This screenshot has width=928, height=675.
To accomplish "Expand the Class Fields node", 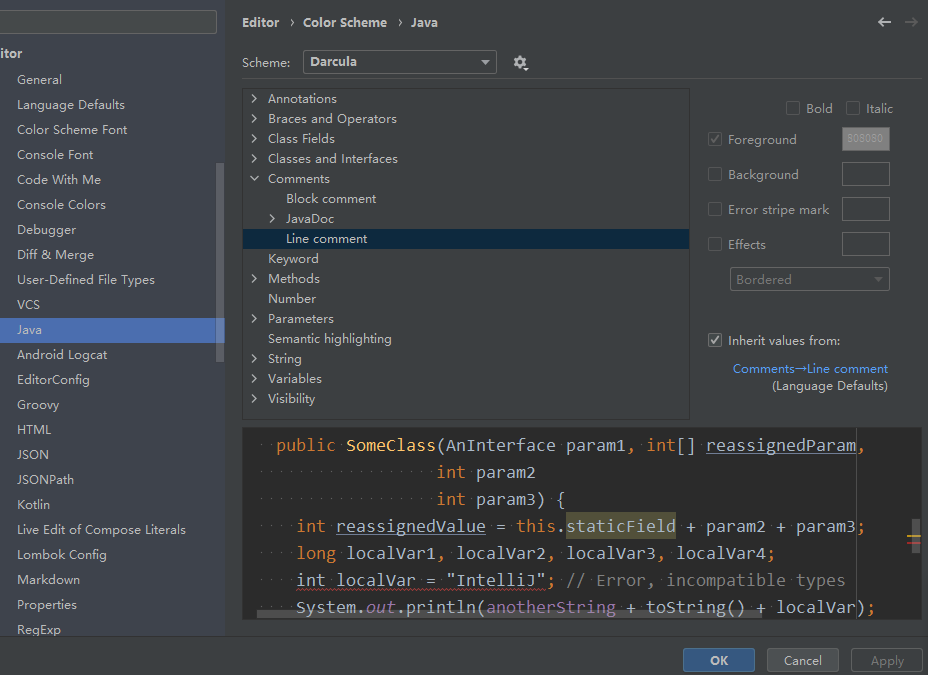I will click(x=254, y=138).
